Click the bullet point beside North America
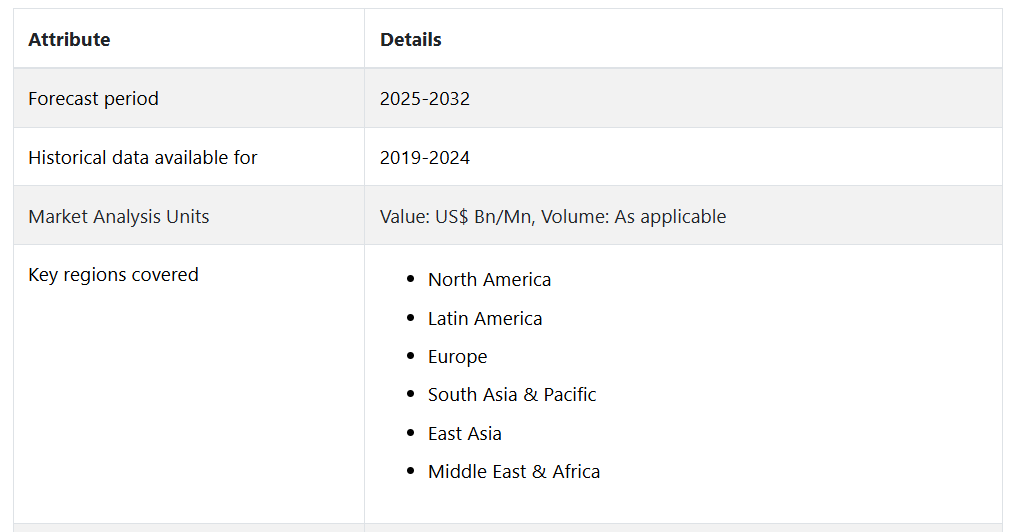 [410, 280]
